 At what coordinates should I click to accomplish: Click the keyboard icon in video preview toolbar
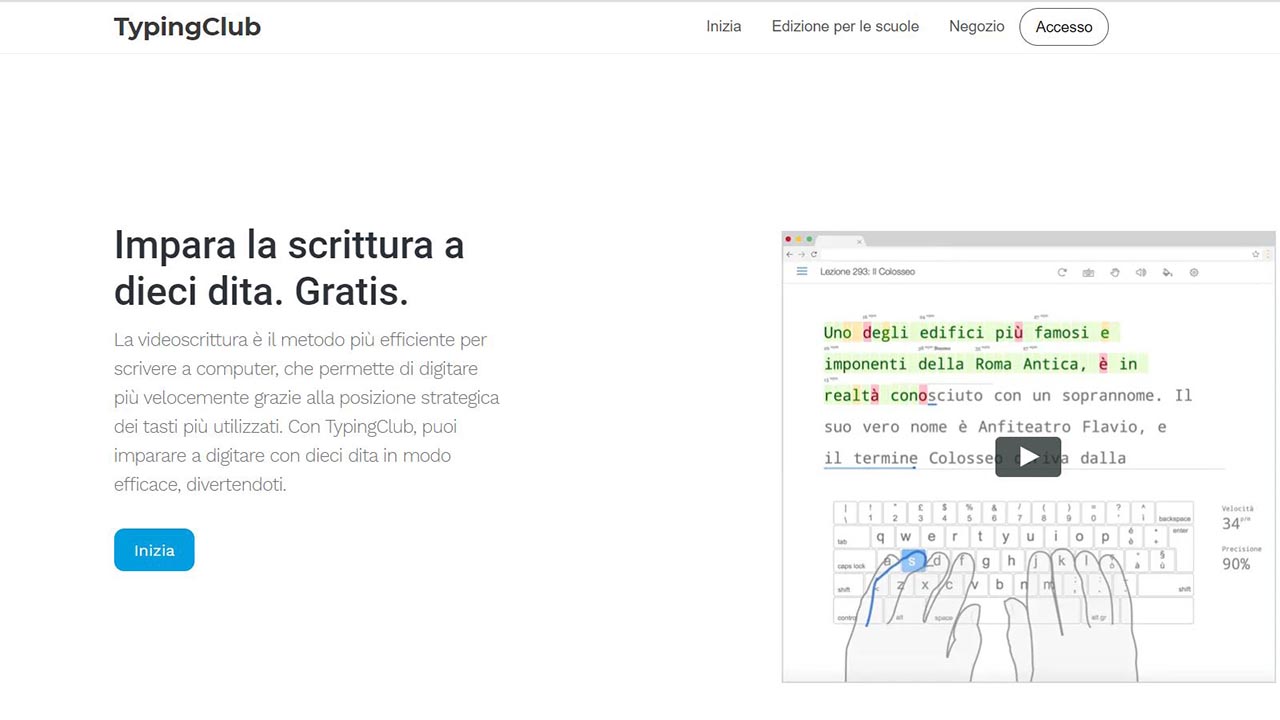click(1088, 272)
